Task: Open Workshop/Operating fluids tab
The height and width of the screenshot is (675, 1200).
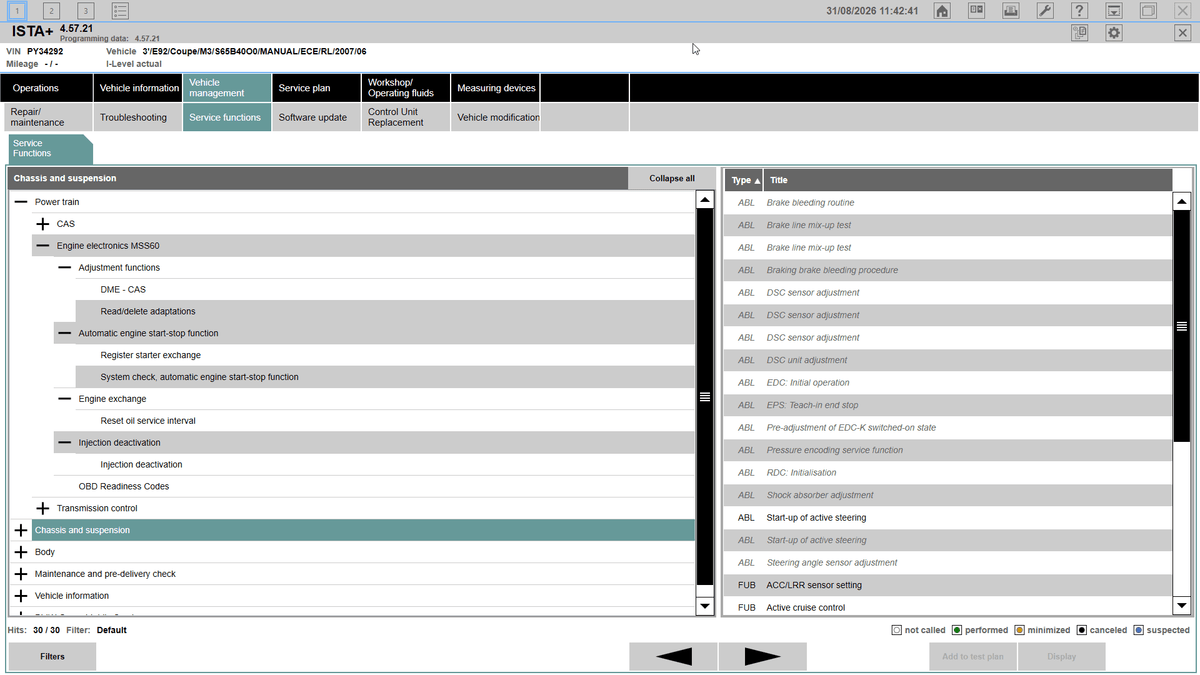Action: pyautogui.click(x=405, y=88)
